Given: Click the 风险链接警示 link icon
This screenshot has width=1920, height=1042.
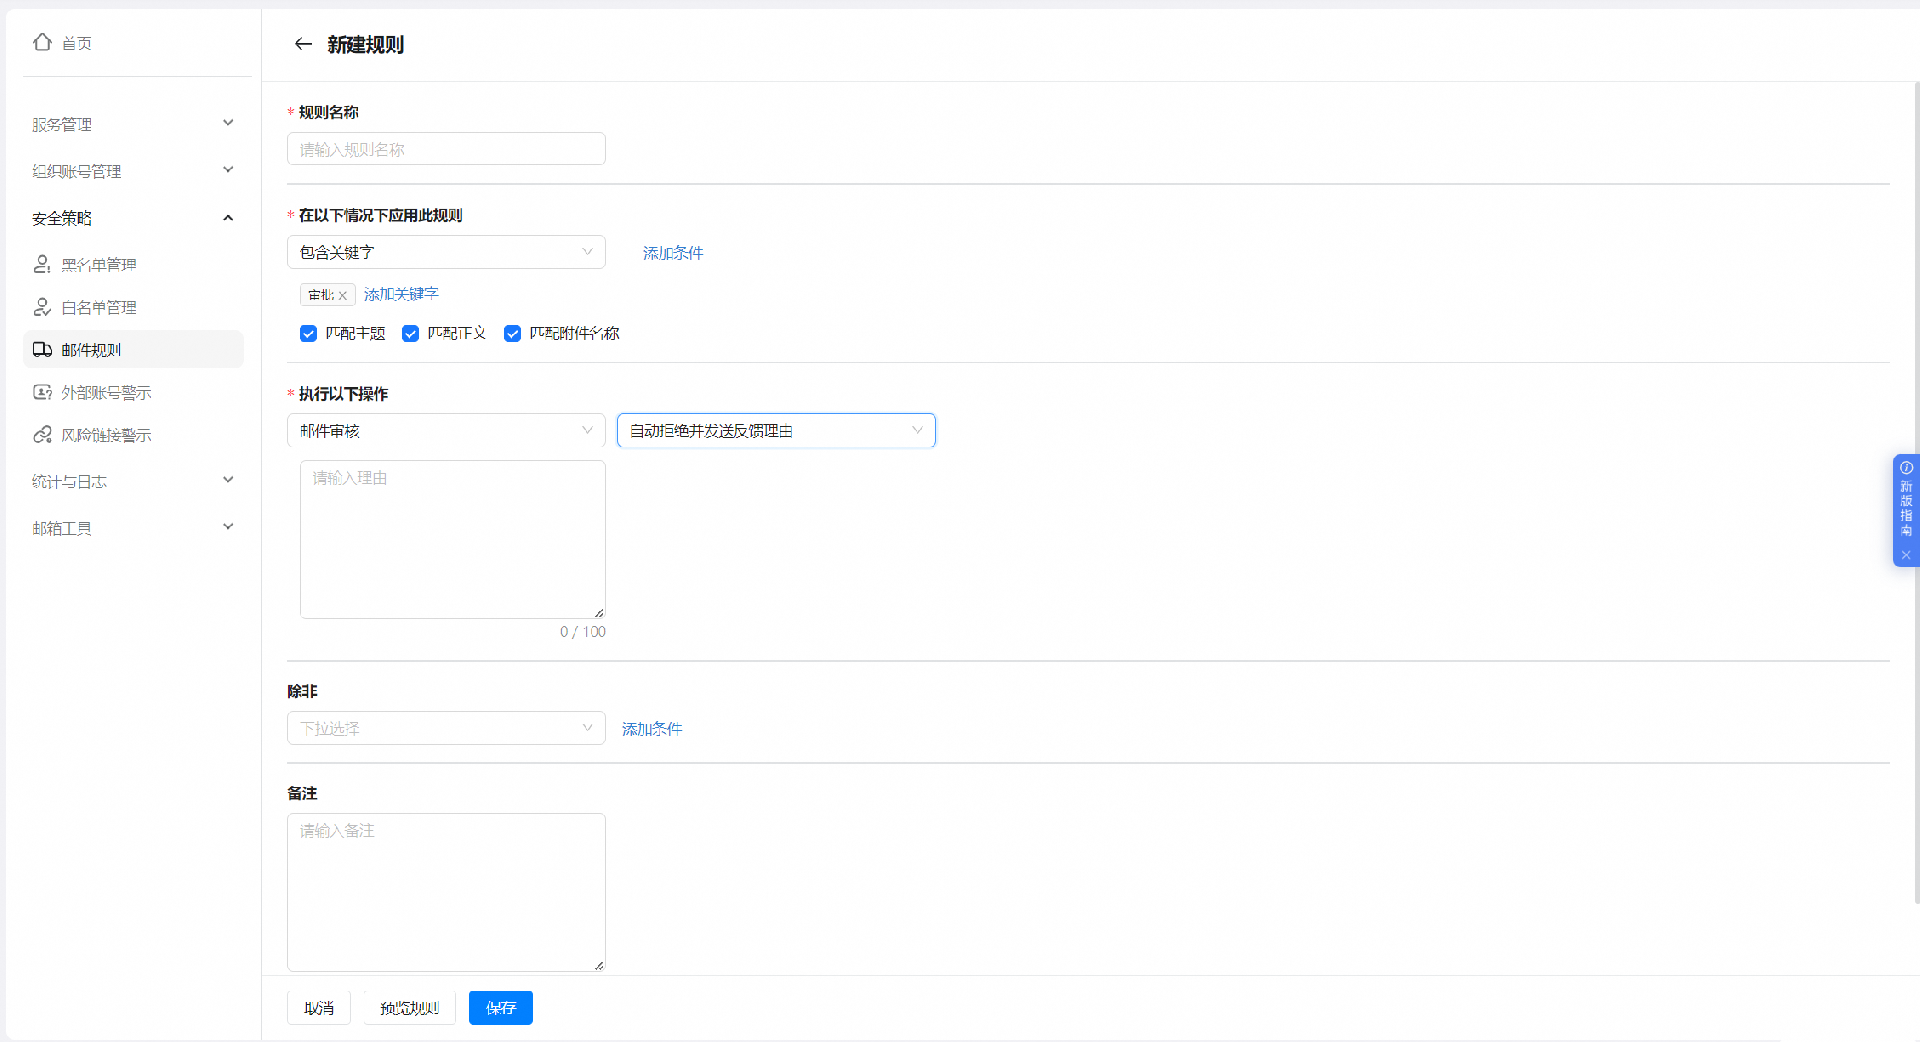Looking at the screenshot, I should tap(42, 435).
